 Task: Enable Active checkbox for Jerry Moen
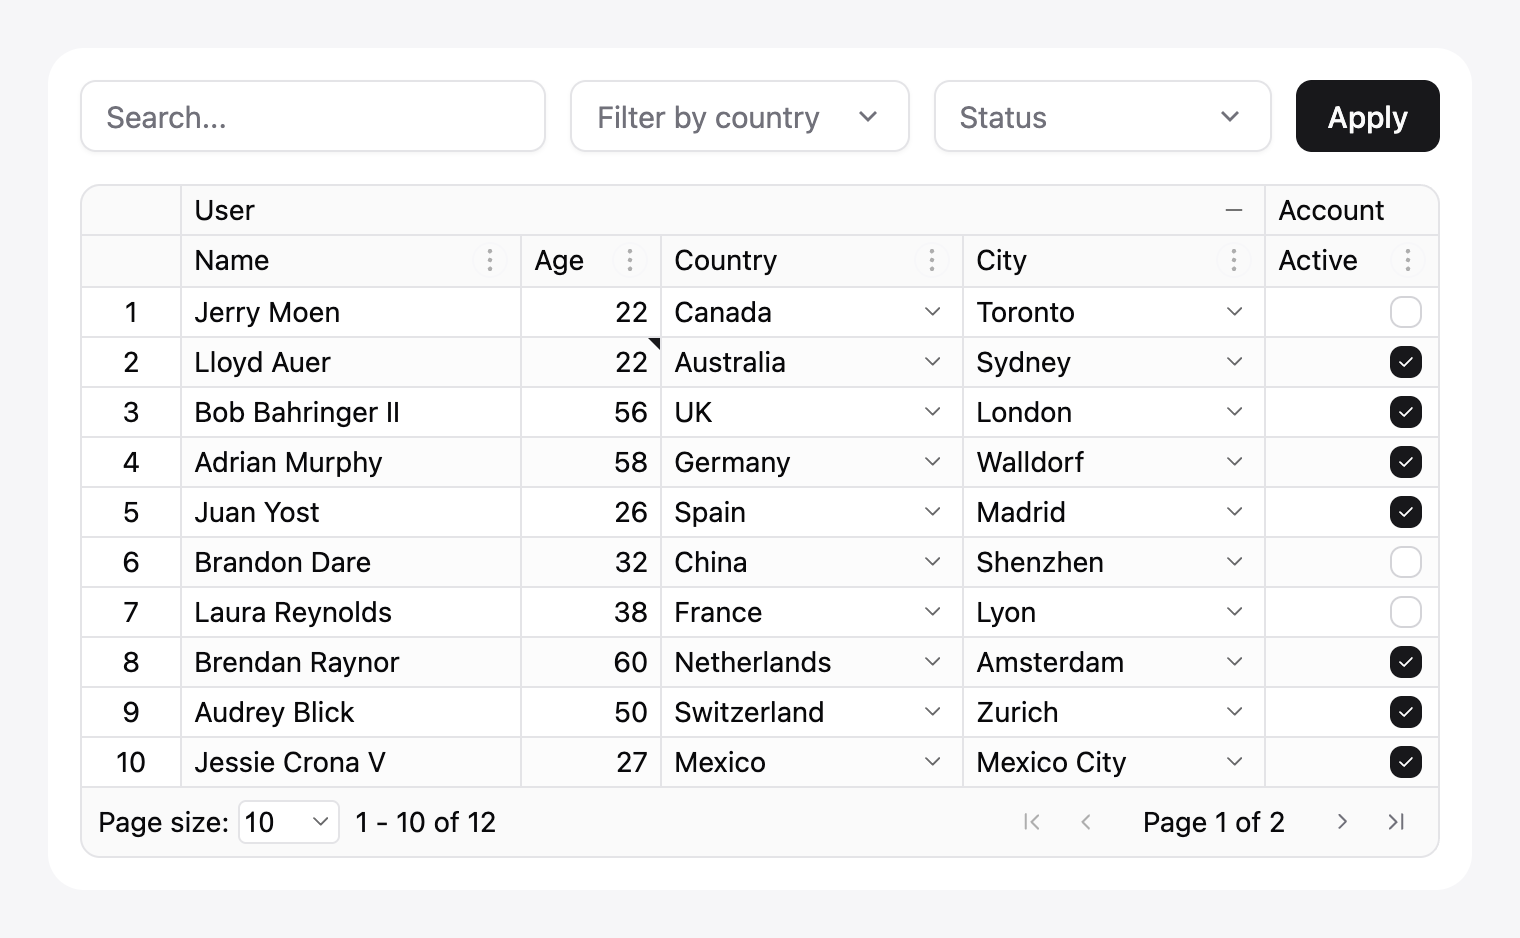(x=1405, y=312)
